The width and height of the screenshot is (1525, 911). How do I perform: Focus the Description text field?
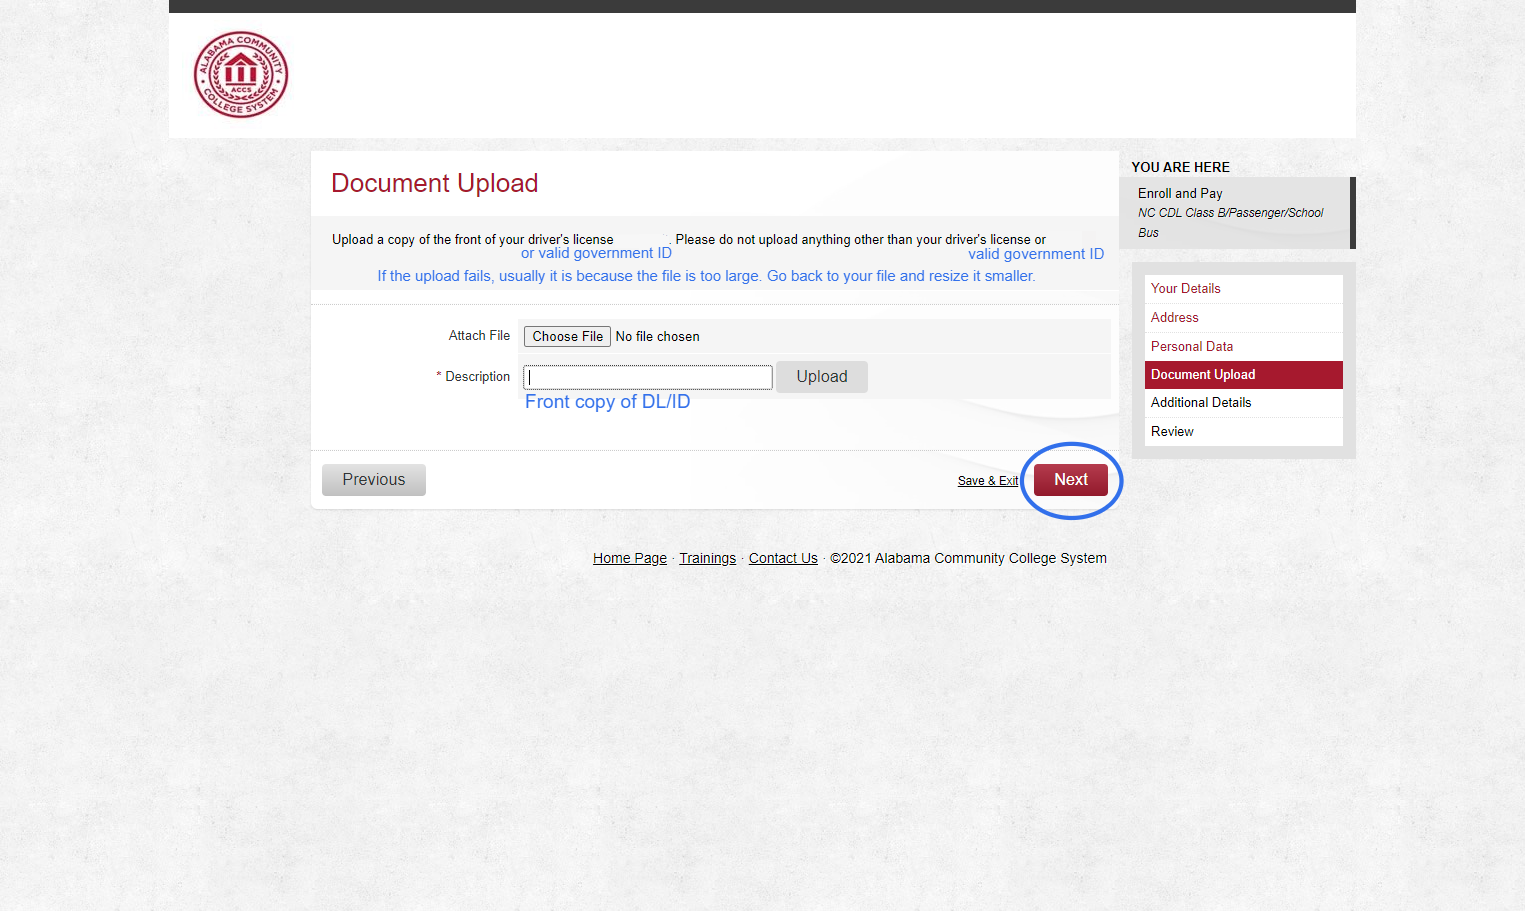tap(648, 377)
